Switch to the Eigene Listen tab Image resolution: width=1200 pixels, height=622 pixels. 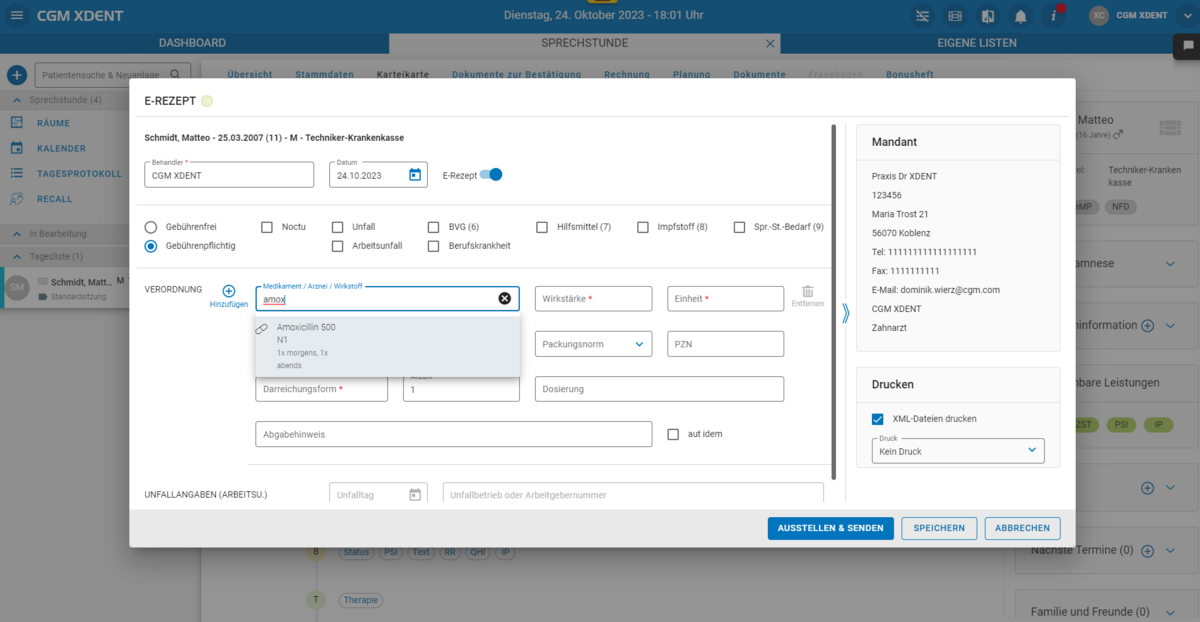point(977,44)
